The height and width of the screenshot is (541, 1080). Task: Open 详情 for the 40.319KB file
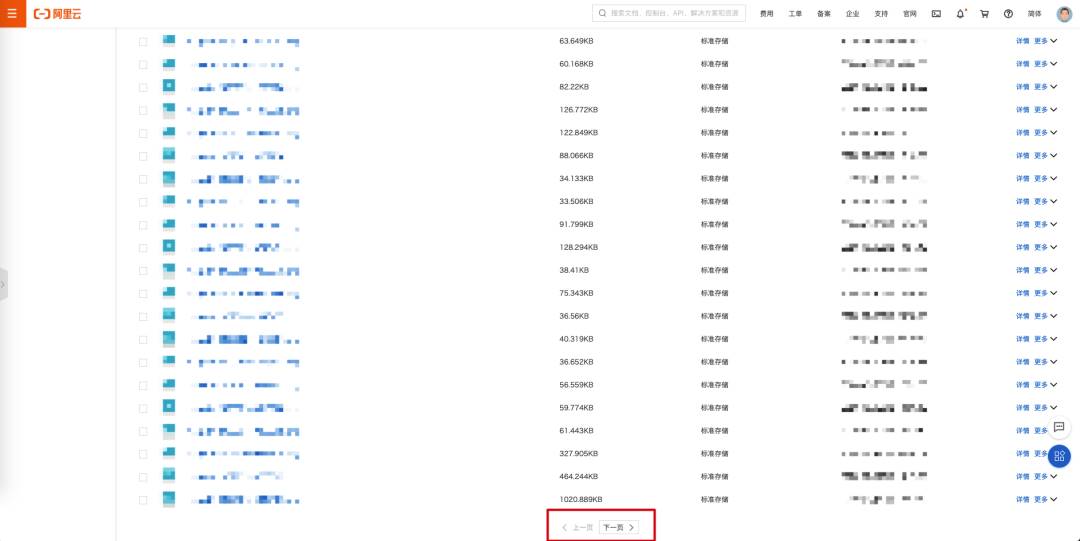[1023, 339]
